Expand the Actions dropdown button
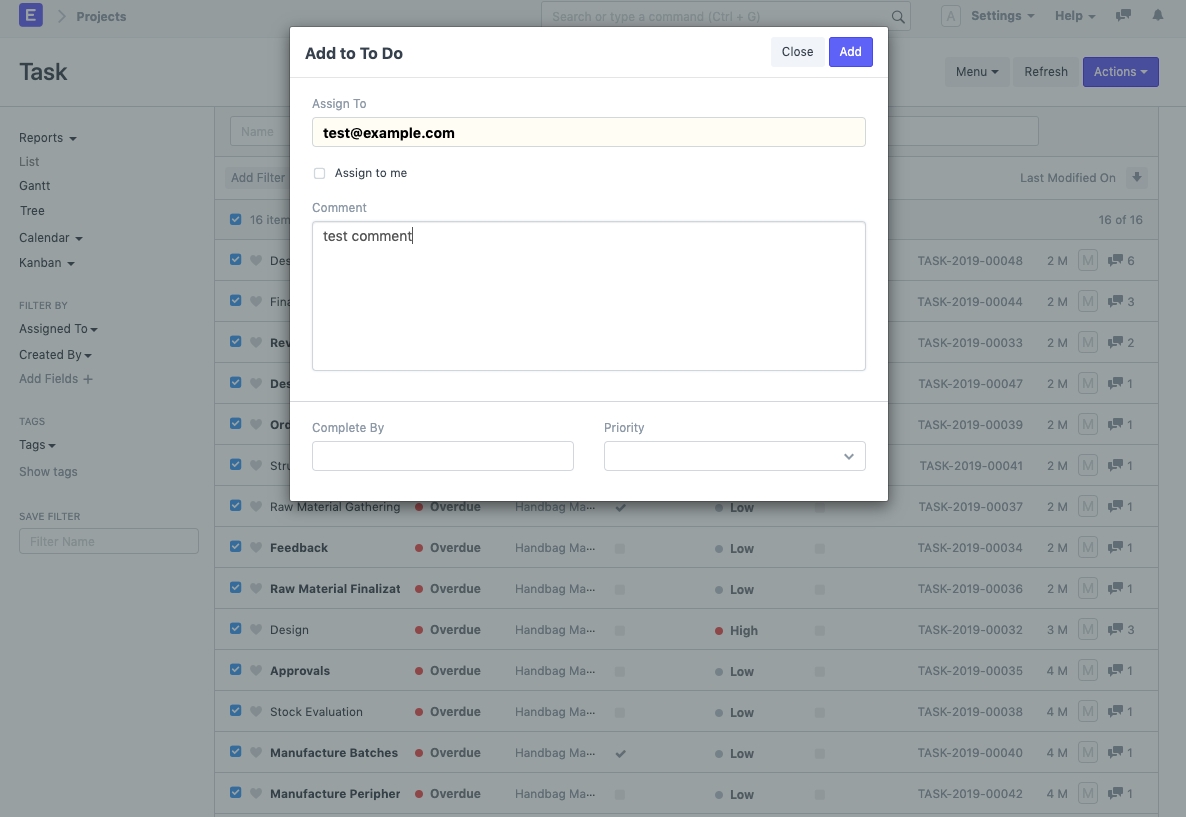This screenshot has height=817, width=1186. coord(1120,72)
